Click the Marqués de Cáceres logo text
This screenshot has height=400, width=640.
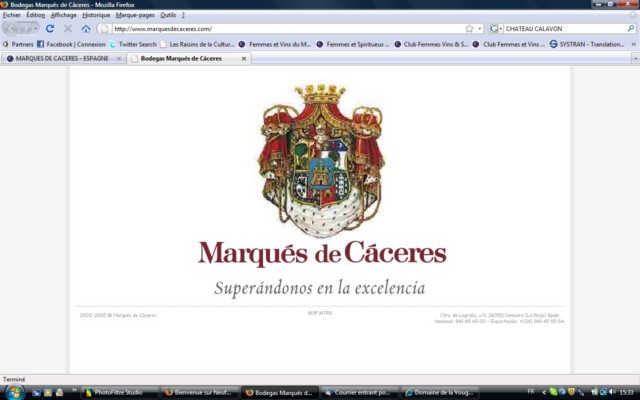pyautogui.click(x=322, y=253)
